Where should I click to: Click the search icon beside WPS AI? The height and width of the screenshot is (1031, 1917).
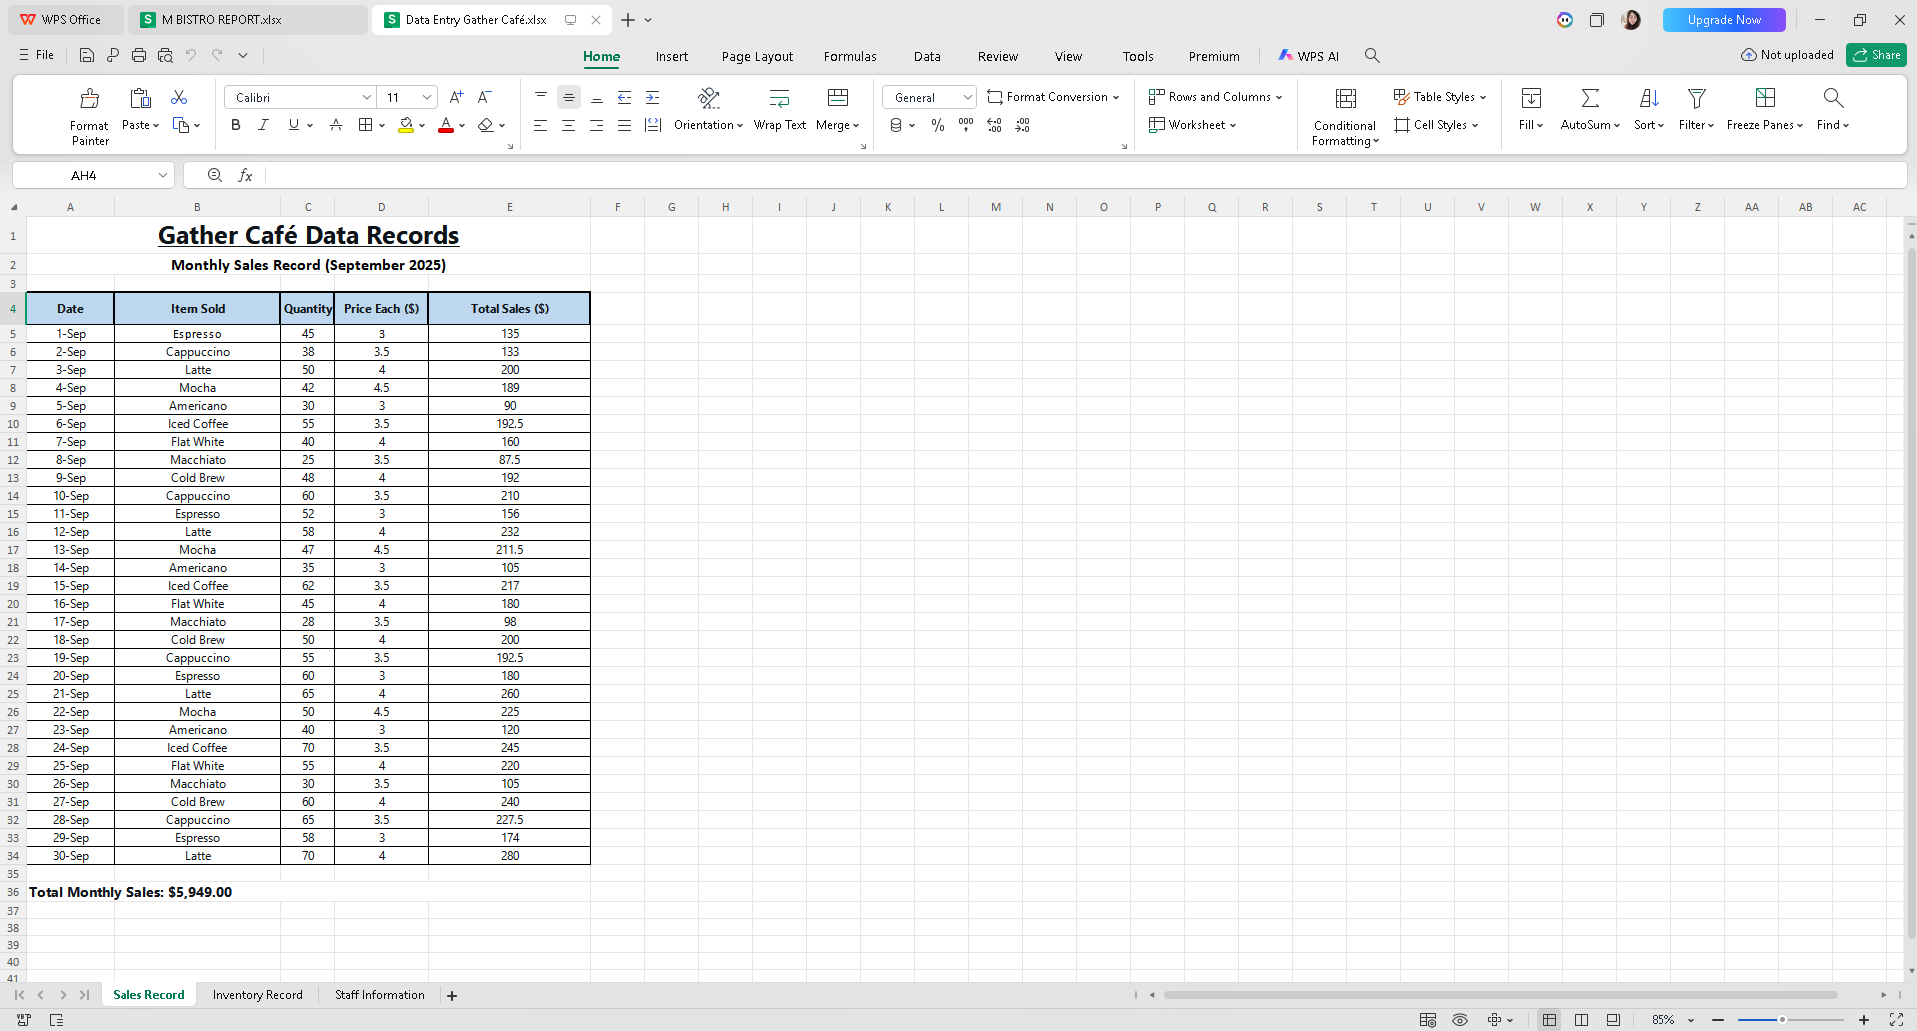click(x=1372, y=56)
